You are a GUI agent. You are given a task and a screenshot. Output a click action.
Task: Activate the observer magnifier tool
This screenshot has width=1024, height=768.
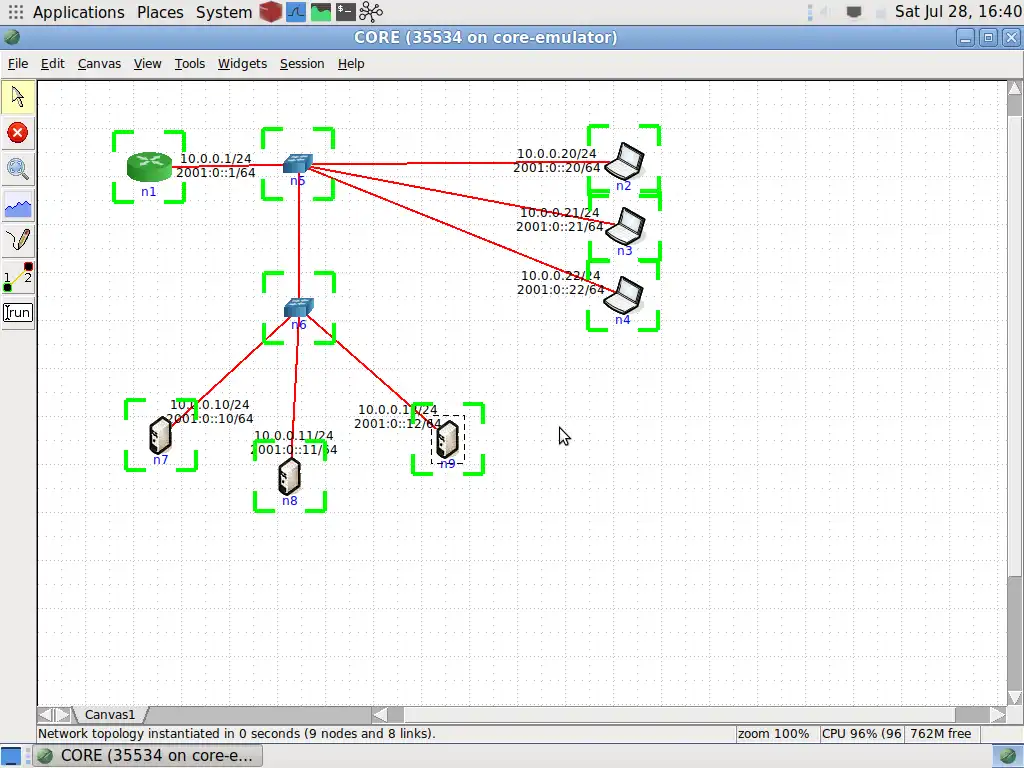point(17,168)
